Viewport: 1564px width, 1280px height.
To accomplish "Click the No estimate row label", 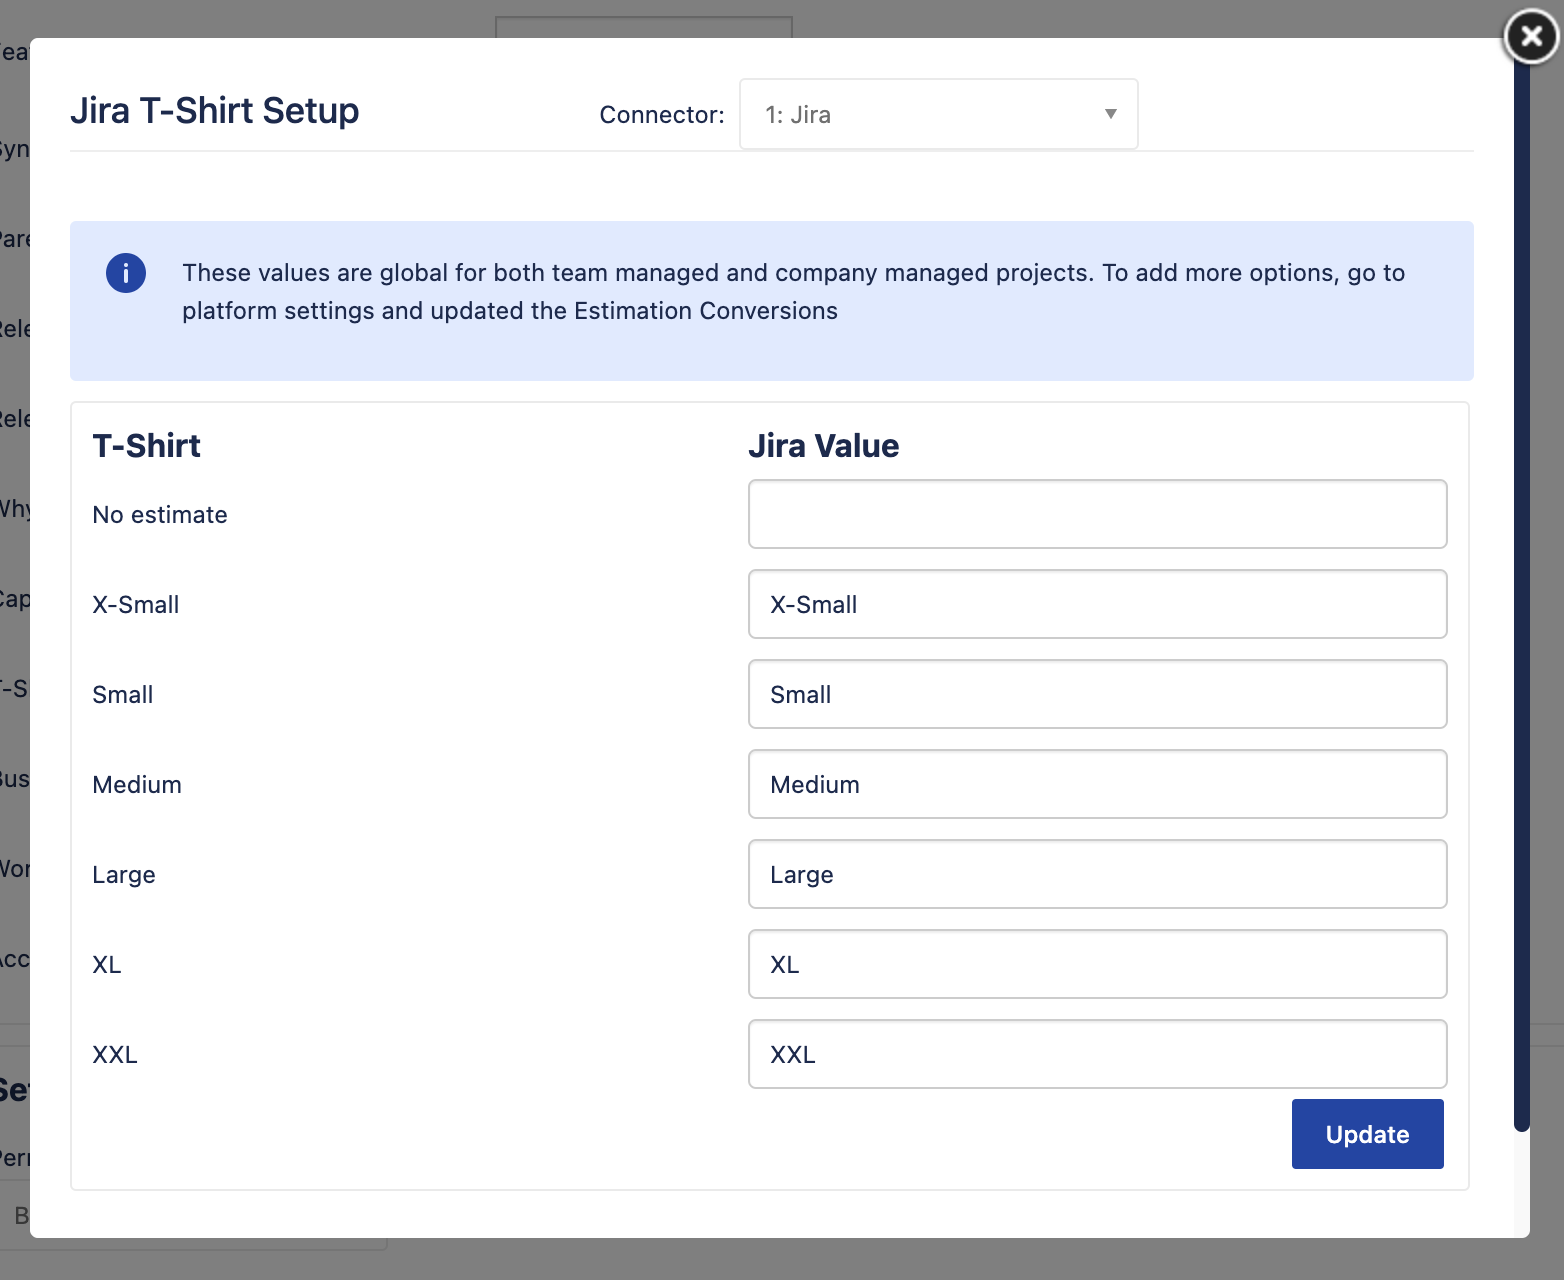I will tap(160, 515).
